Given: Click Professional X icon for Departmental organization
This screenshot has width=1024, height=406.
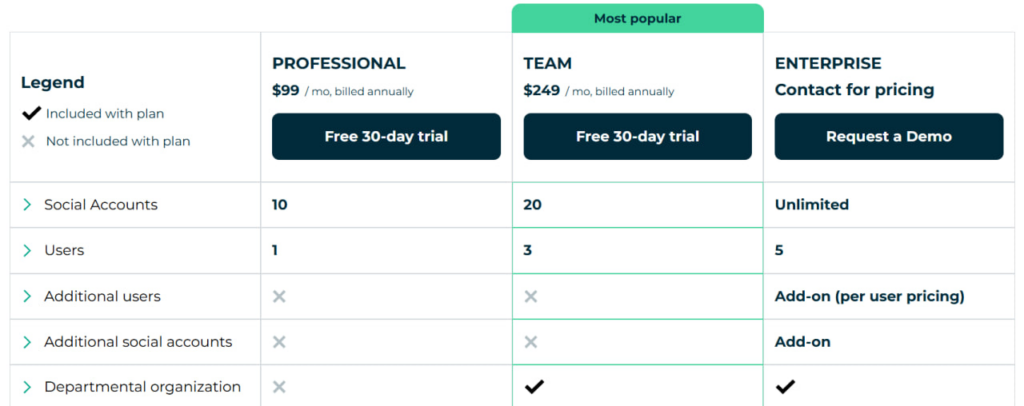Looking at the screenshot, I should pyautogui.click(x=279, y=387).
